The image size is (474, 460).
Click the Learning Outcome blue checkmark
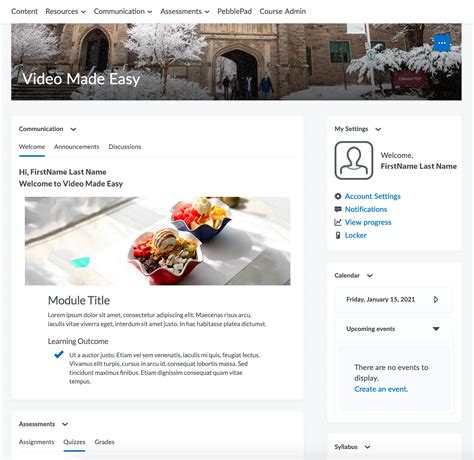(59, 354)
